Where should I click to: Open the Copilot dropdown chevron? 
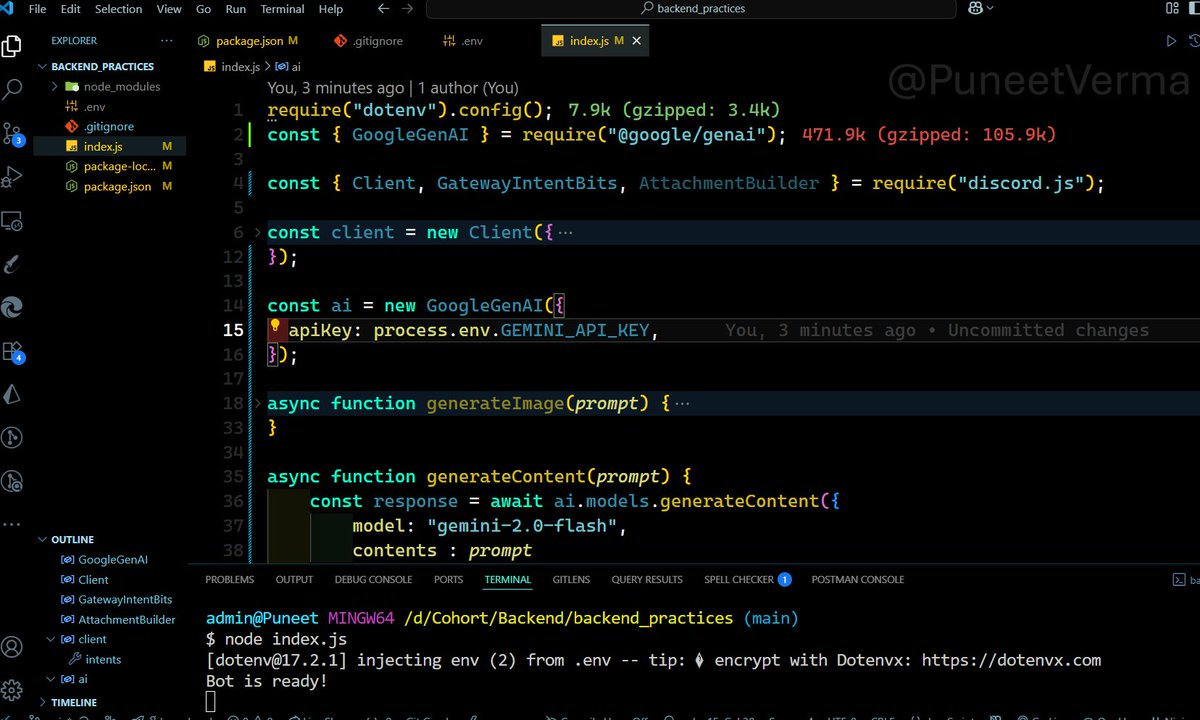tap(990, 8)
